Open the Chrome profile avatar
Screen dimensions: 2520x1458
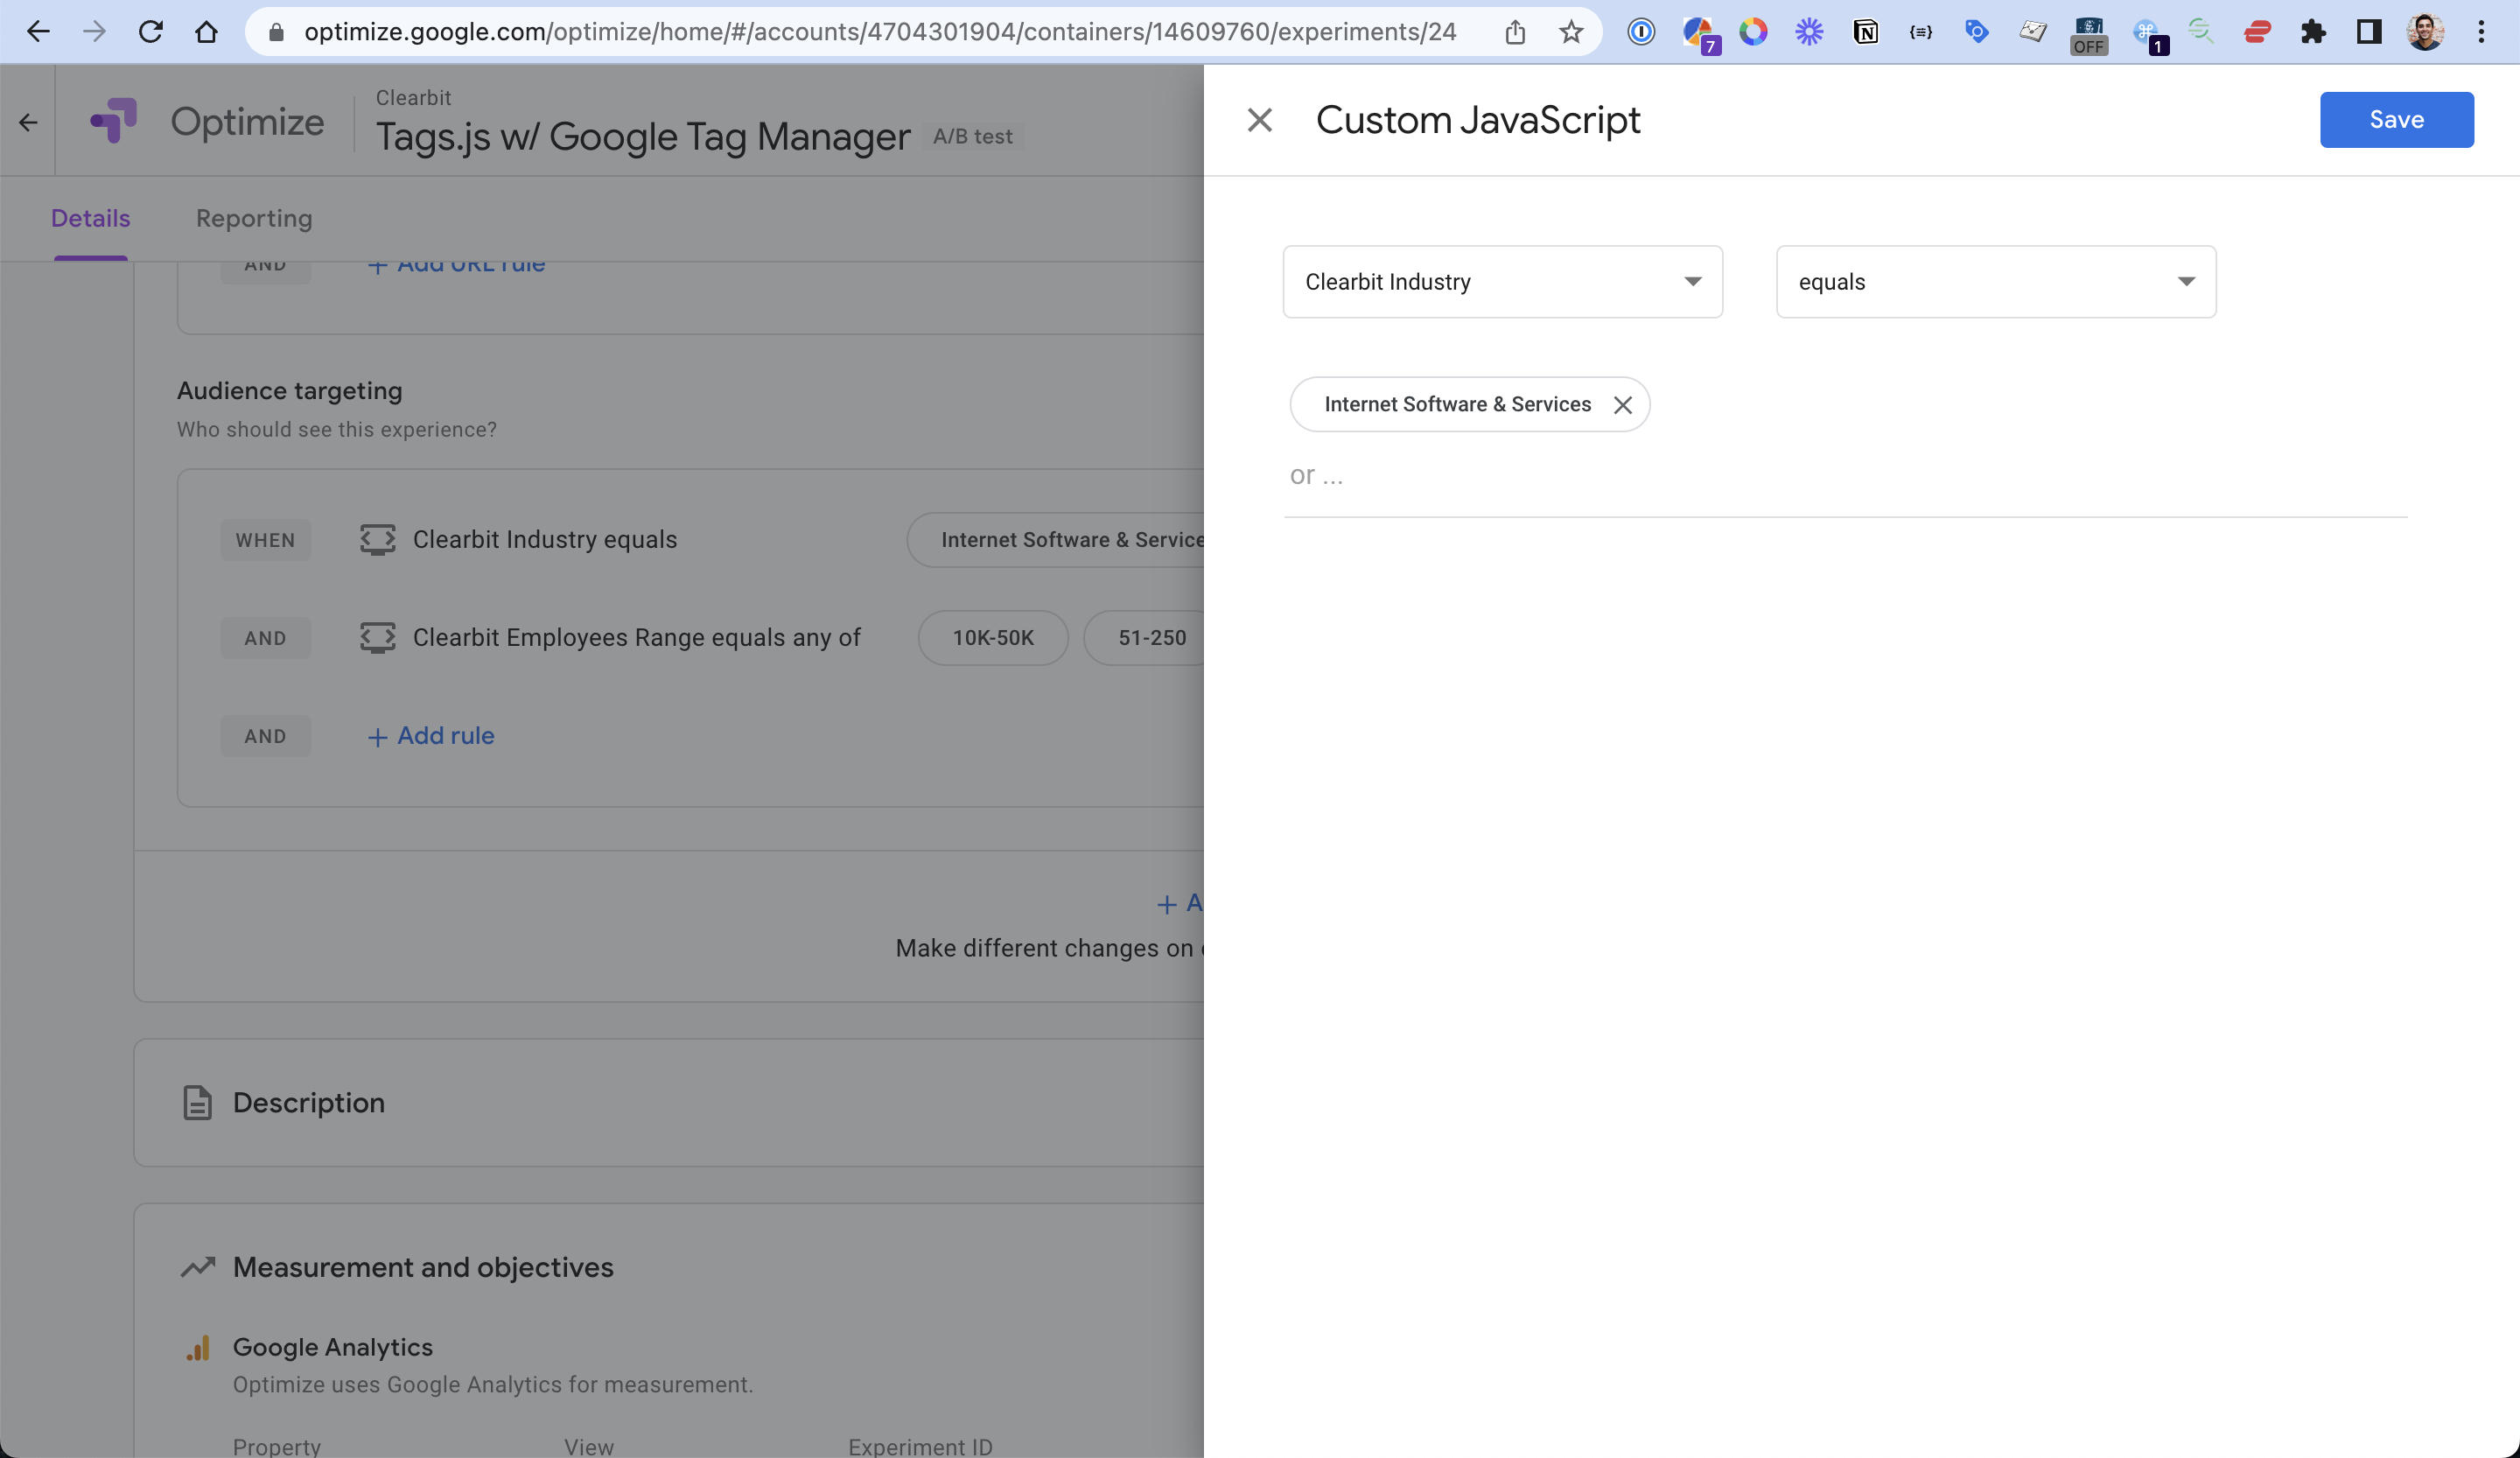coord(2425,32)
